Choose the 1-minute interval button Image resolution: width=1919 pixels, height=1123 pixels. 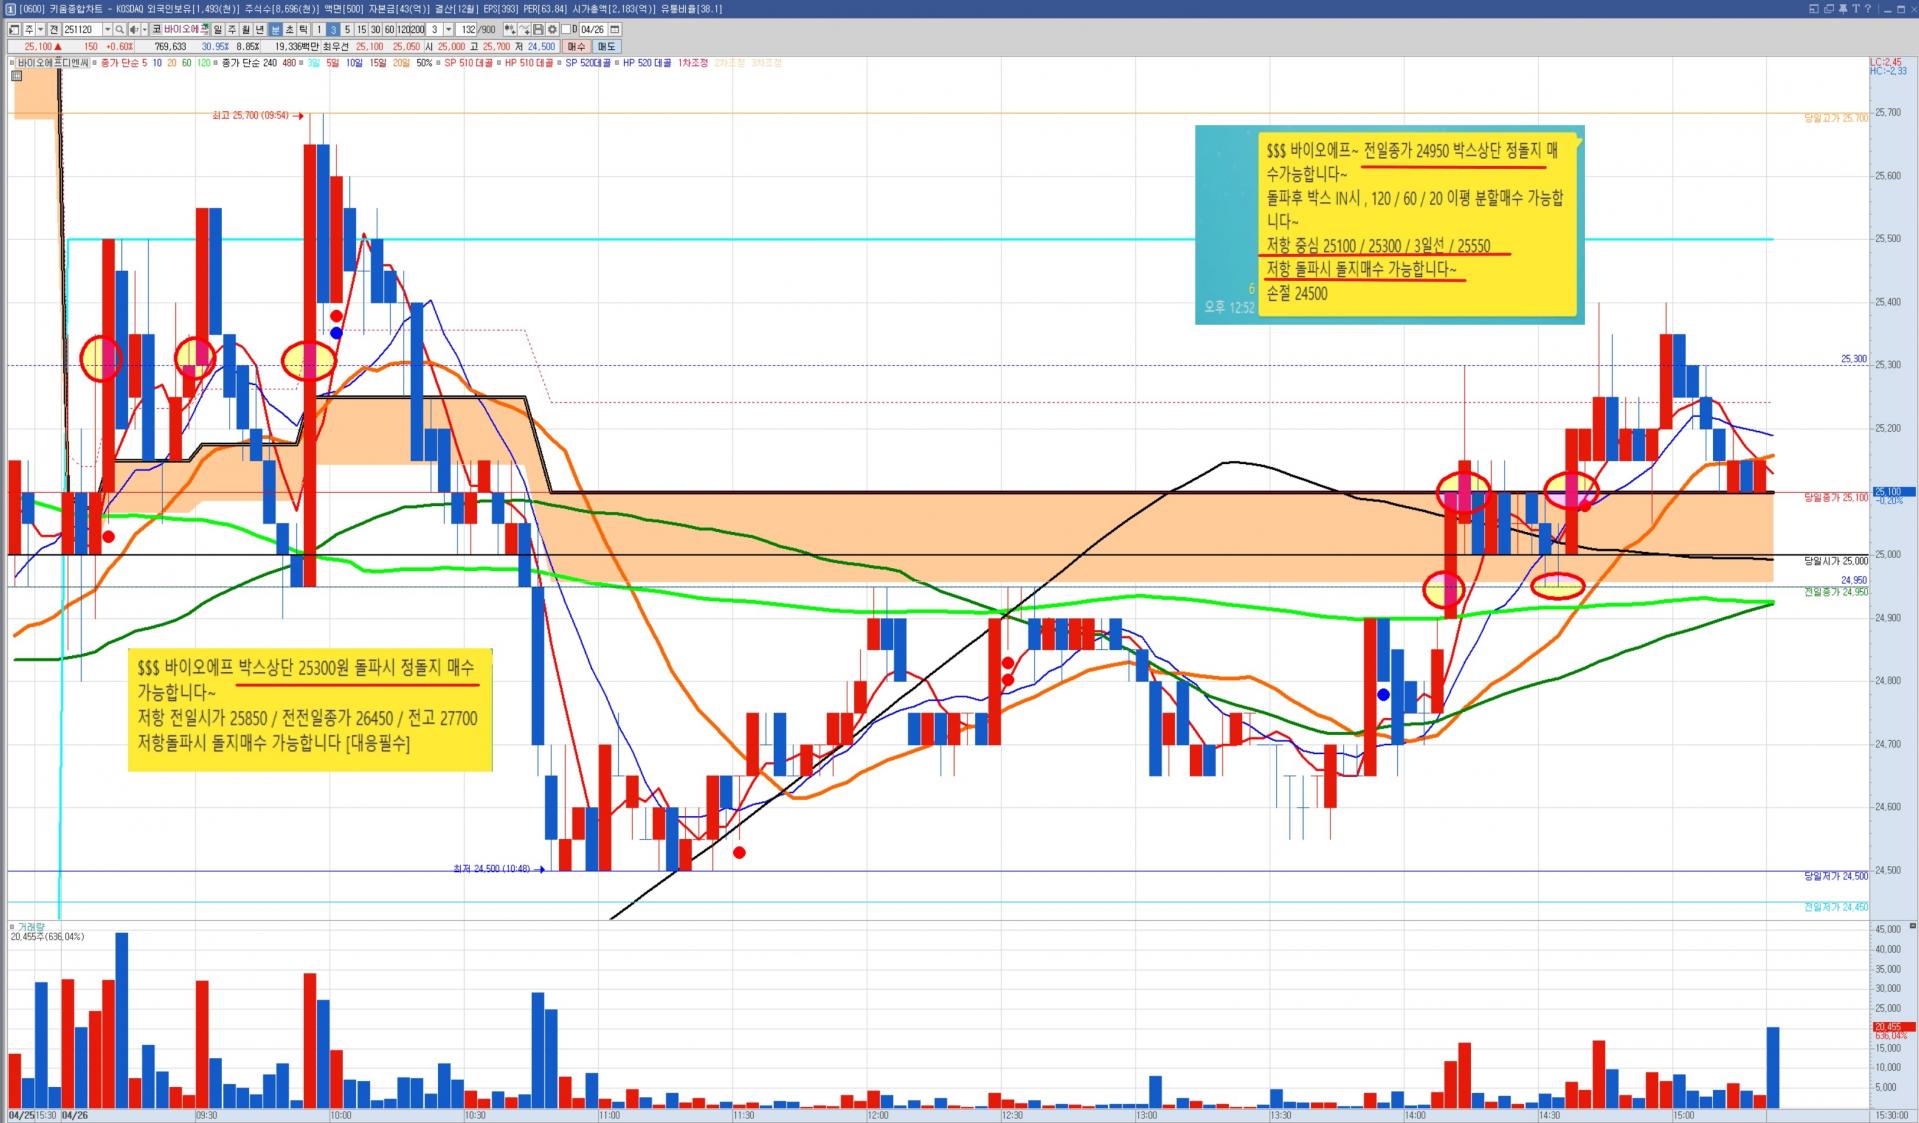(319, 30)
